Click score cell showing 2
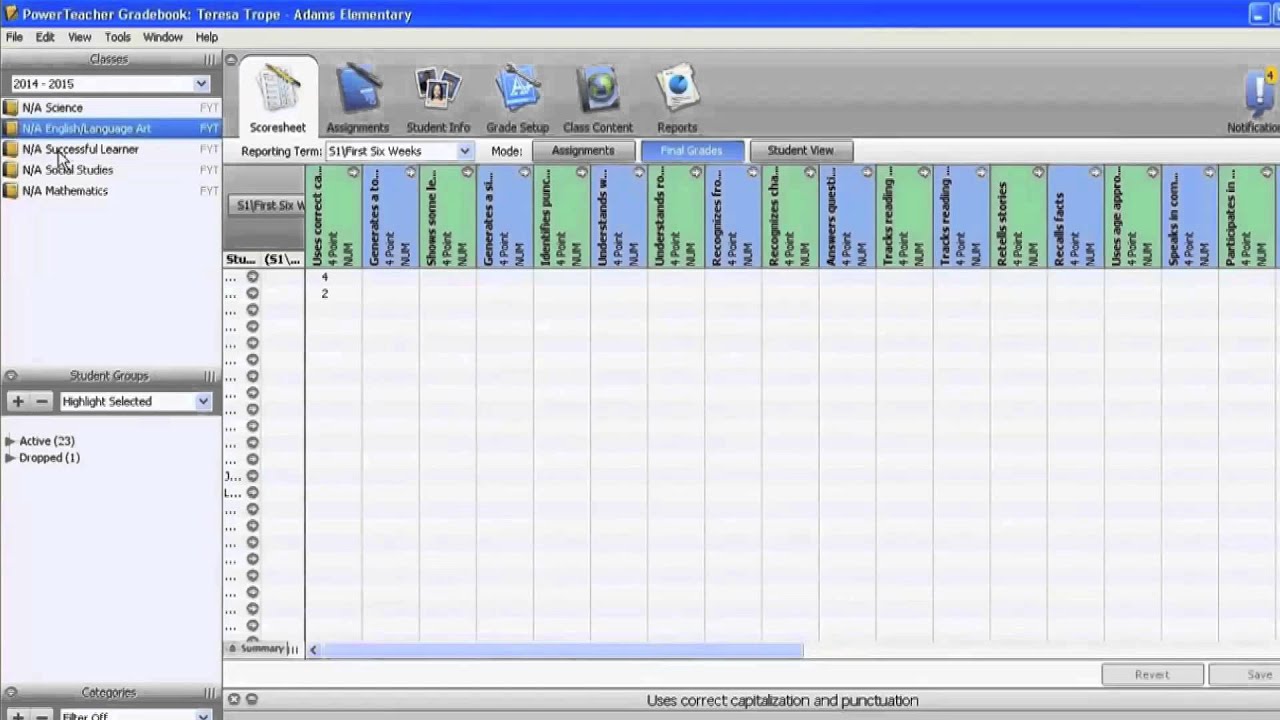This screenshot has height=720, width=1280. pos(333,293)
